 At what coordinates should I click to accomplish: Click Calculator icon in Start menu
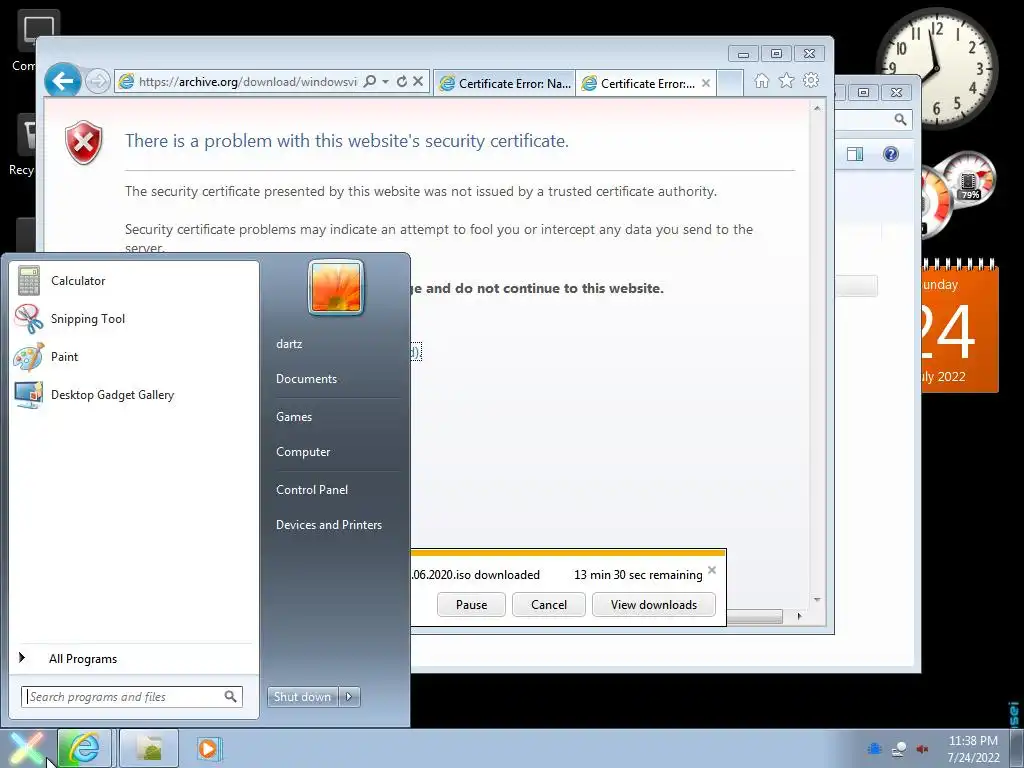click(29, 281)
